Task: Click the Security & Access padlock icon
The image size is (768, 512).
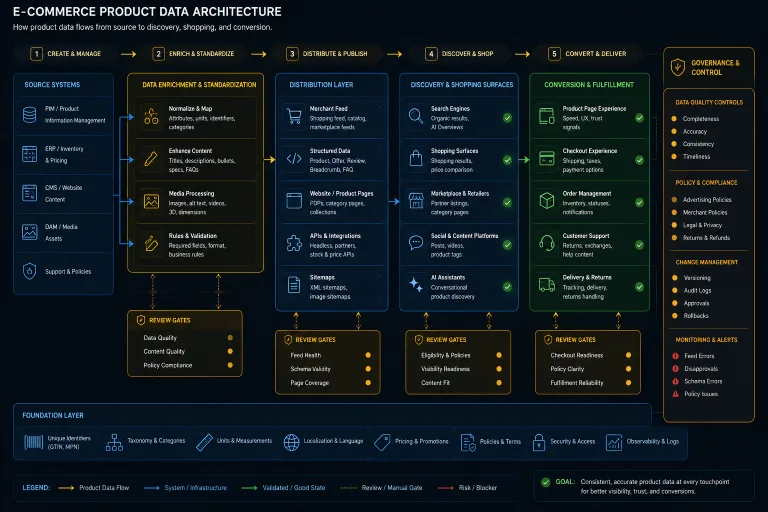Action: click(539, 442)
